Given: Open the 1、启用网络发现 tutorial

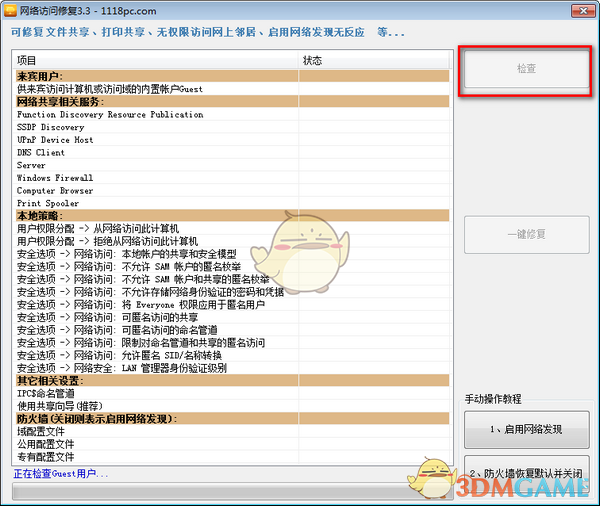Looking at the screenshot, I should 527,429.
